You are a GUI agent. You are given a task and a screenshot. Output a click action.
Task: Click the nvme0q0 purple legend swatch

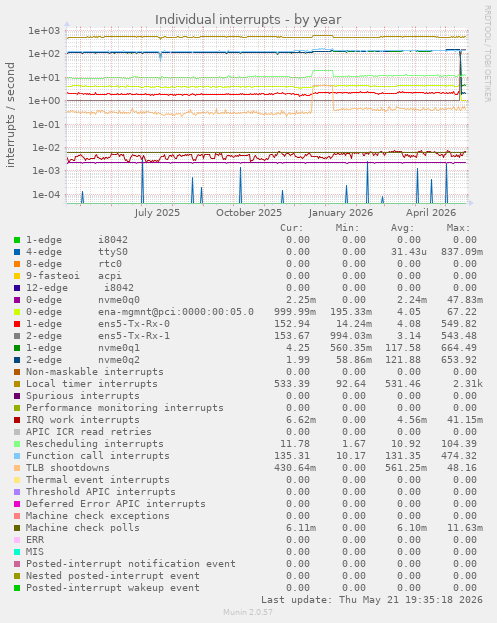(x=17, y=300)
